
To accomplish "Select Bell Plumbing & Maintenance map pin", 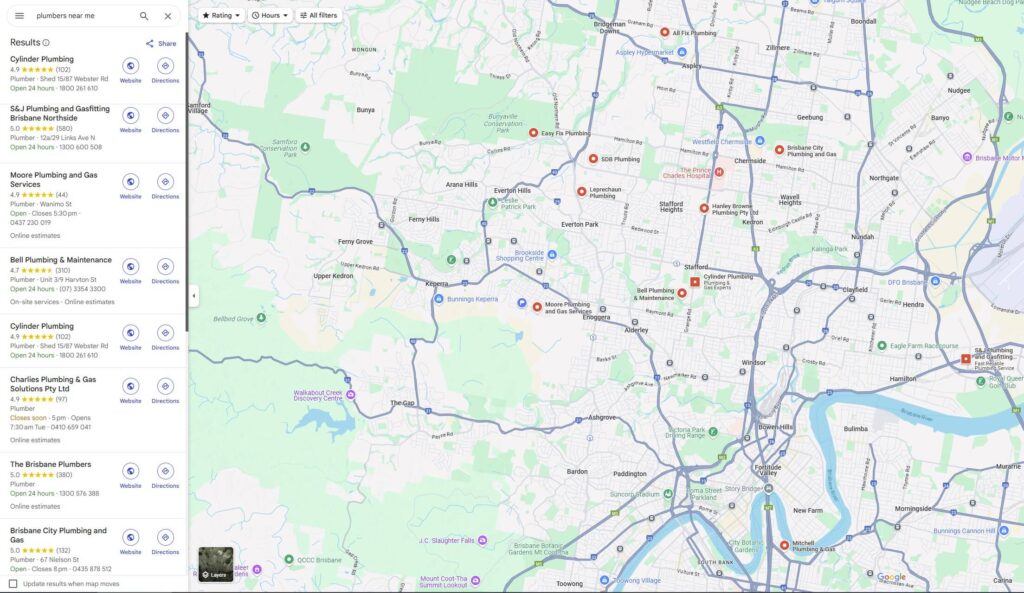I will click(x=682, y=293).
